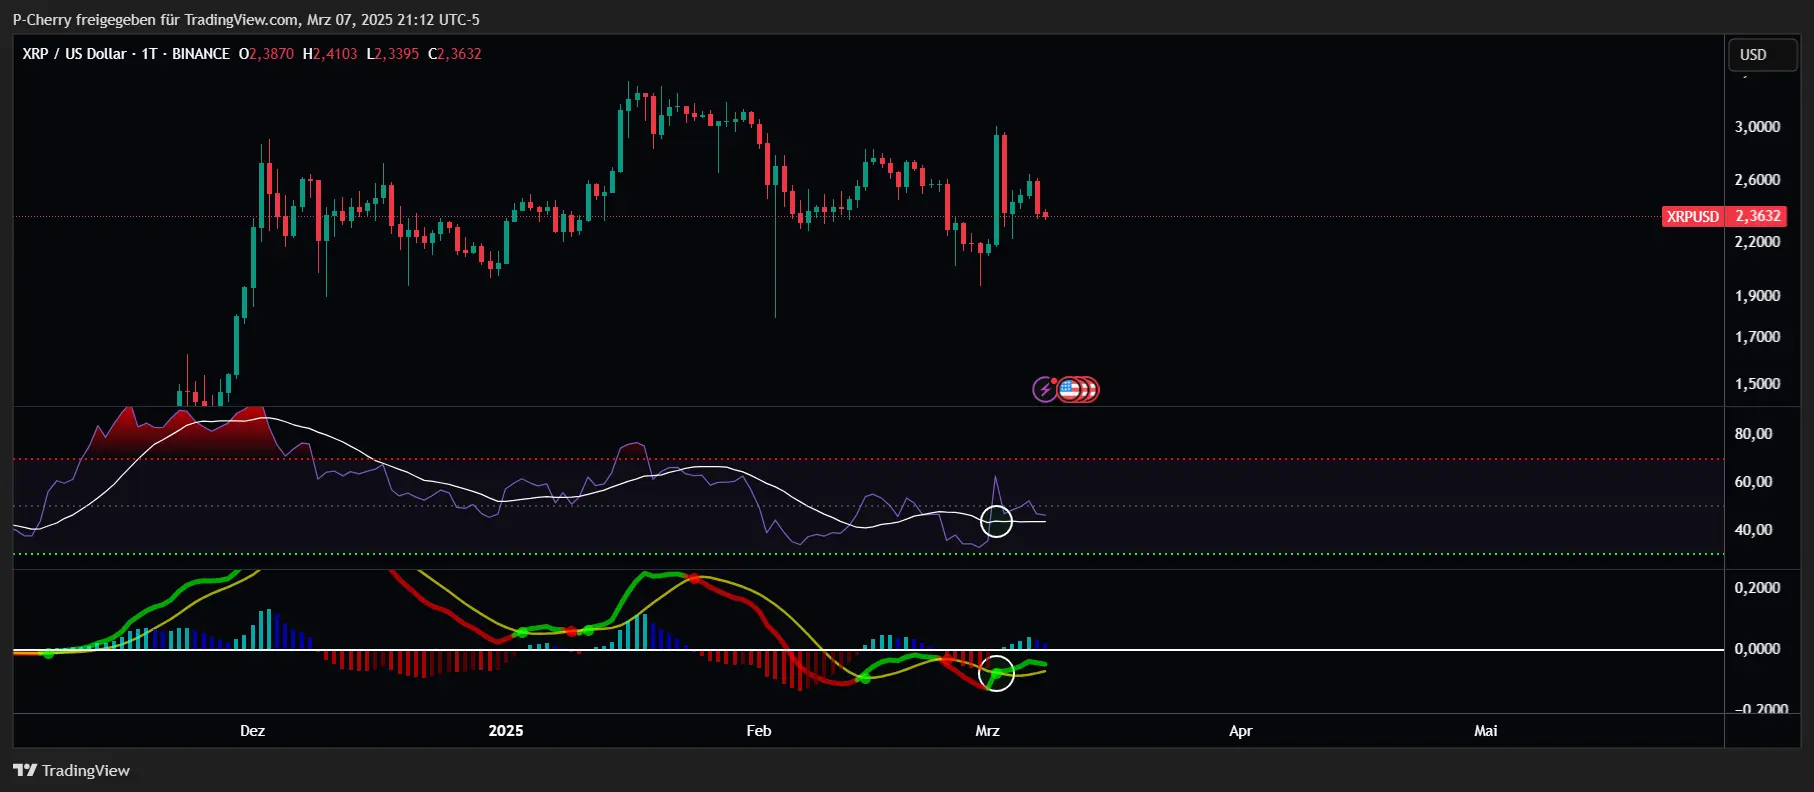Click the Mrz label on time axis
Viewport: 1814px width, 792px height.
point(987,731)
